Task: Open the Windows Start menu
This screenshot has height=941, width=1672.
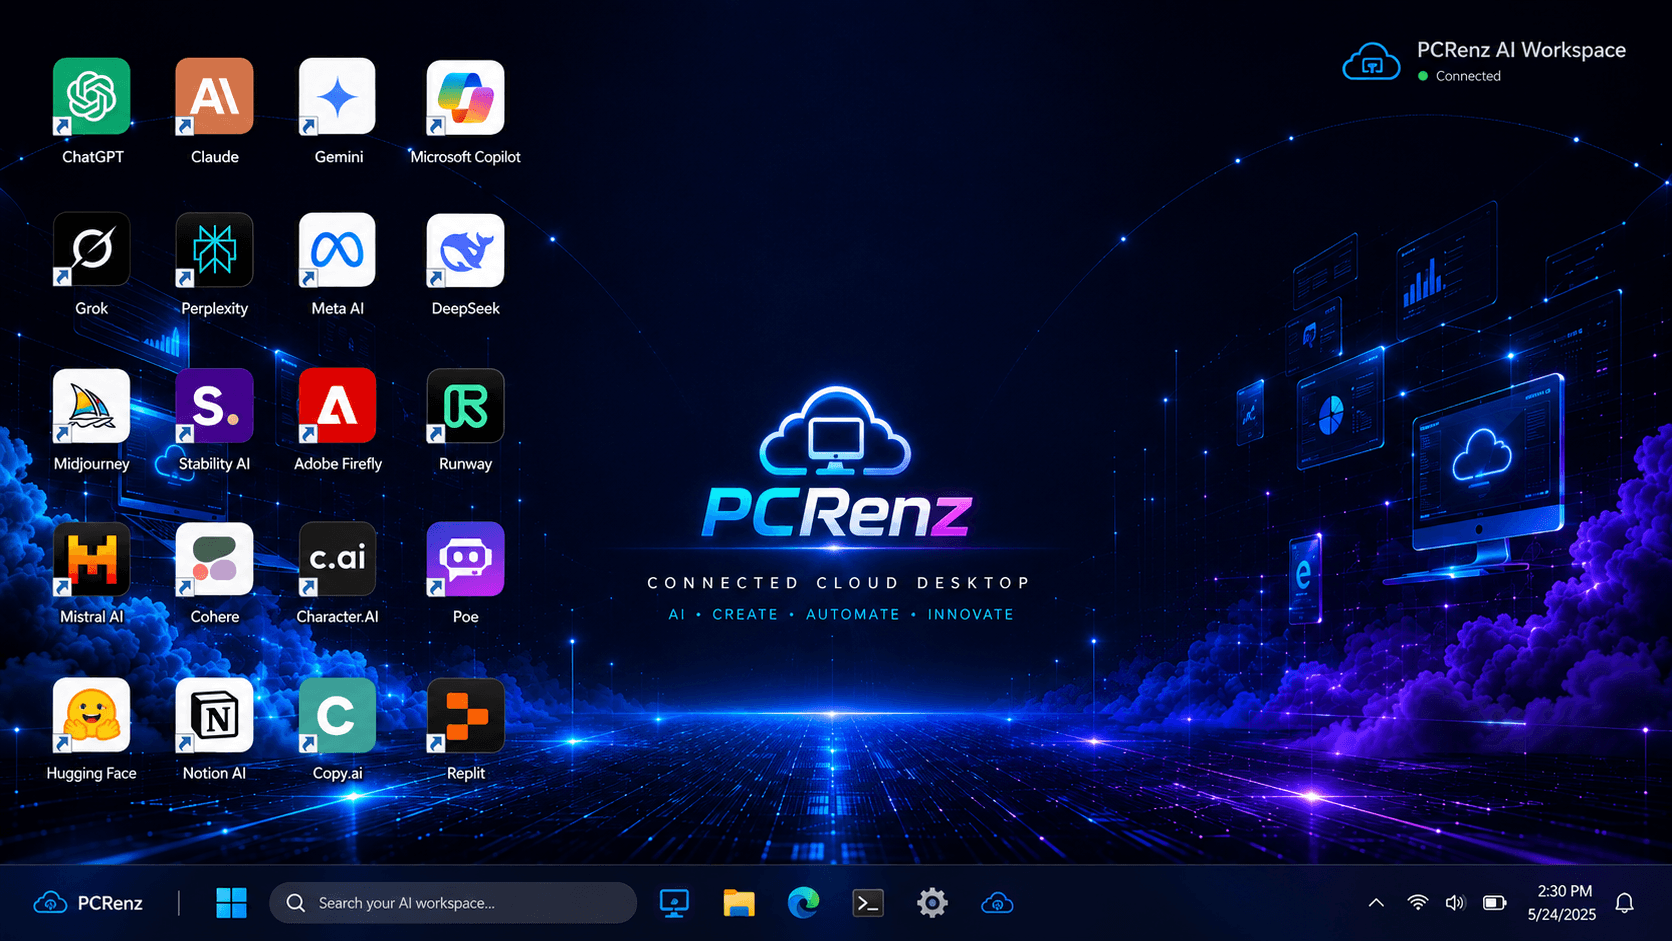Action: click(231, 903)
